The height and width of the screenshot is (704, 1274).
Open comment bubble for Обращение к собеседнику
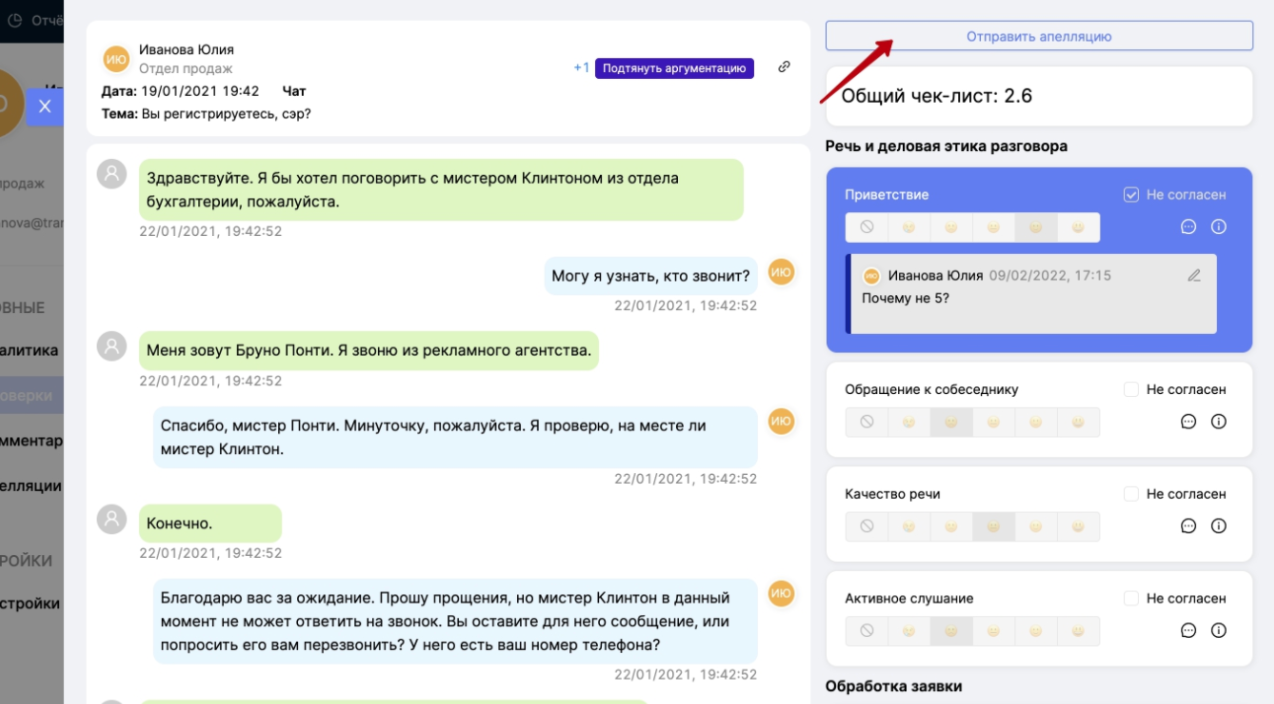[1188, 422]
